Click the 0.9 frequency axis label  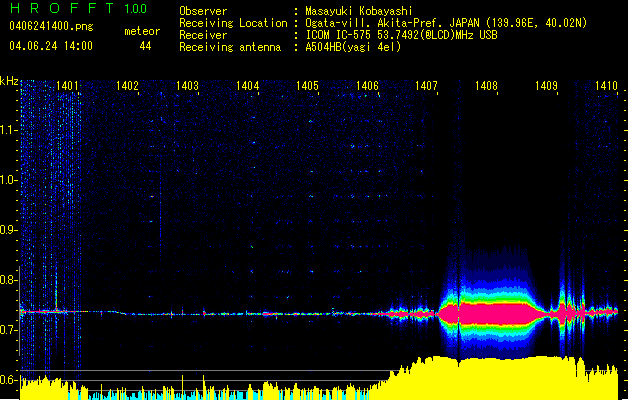coord(8,230)
